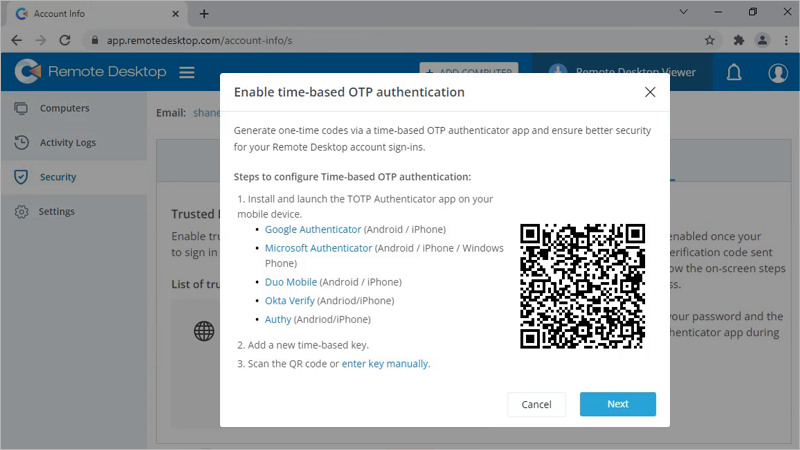Viewport: 800px width, 450px height.
Task: Open the user profile icon
Action: [778, 73]
